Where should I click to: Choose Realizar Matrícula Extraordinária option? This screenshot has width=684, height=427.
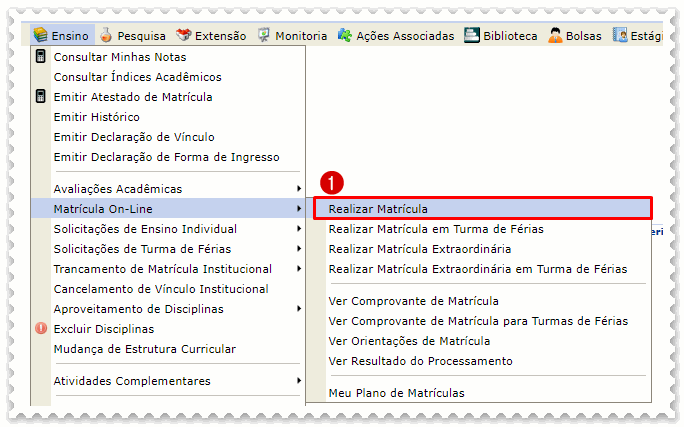[419, 249]
